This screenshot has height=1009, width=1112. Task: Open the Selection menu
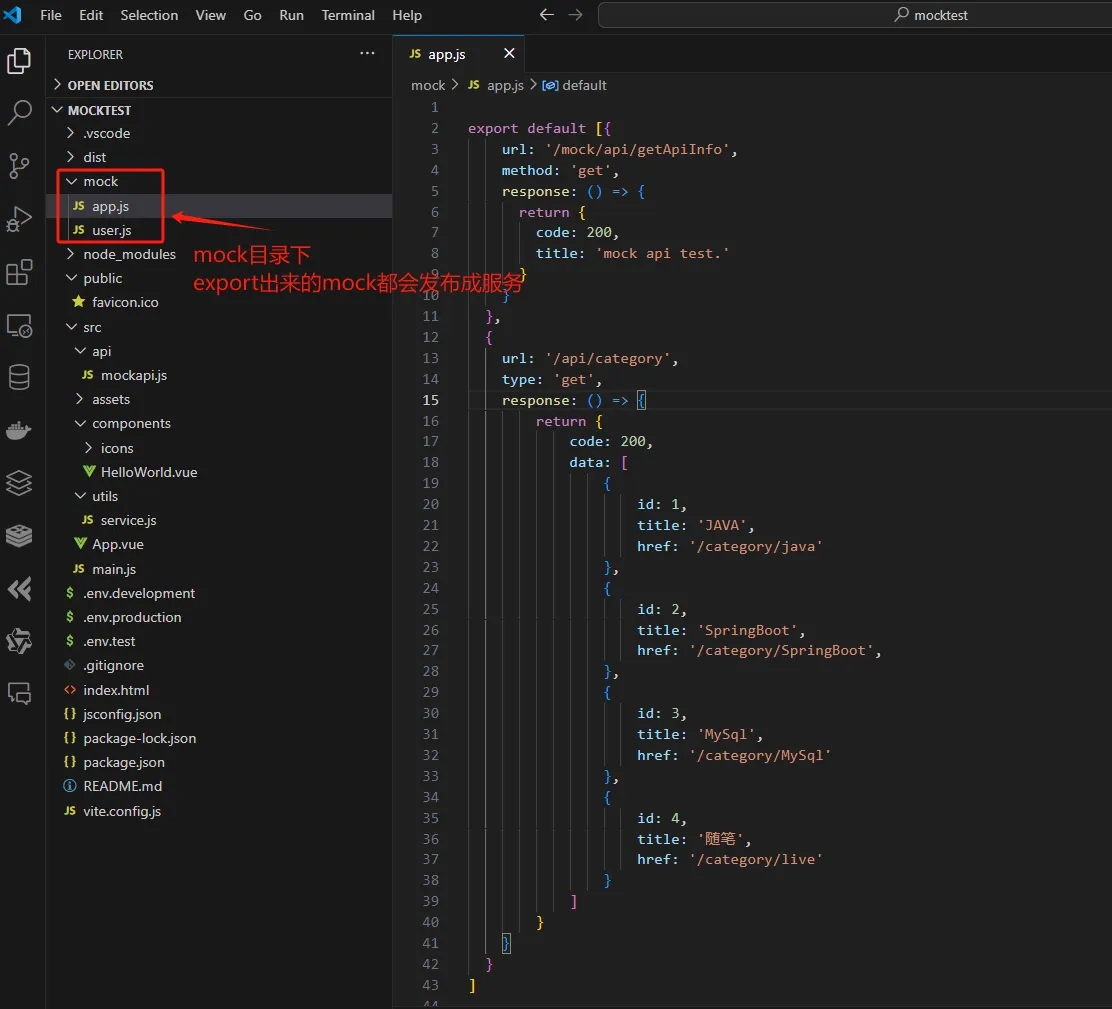tap(149, 15)
